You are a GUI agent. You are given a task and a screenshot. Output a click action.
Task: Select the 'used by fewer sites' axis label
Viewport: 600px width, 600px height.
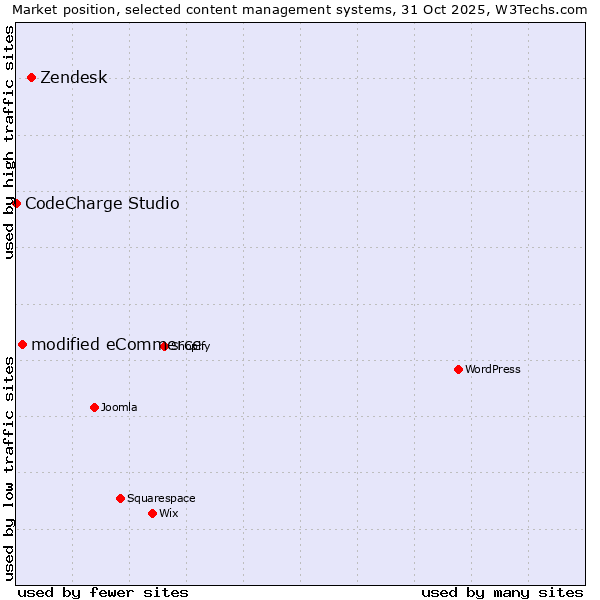point(103,592)
